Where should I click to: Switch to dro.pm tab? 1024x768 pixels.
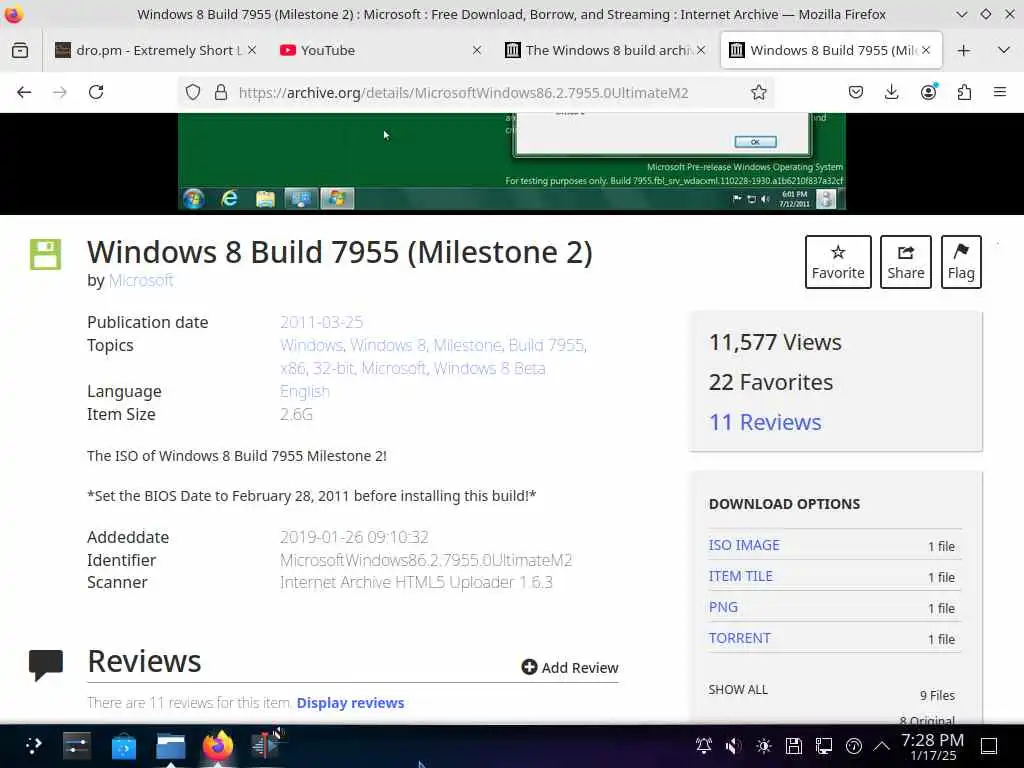(155, 50)
